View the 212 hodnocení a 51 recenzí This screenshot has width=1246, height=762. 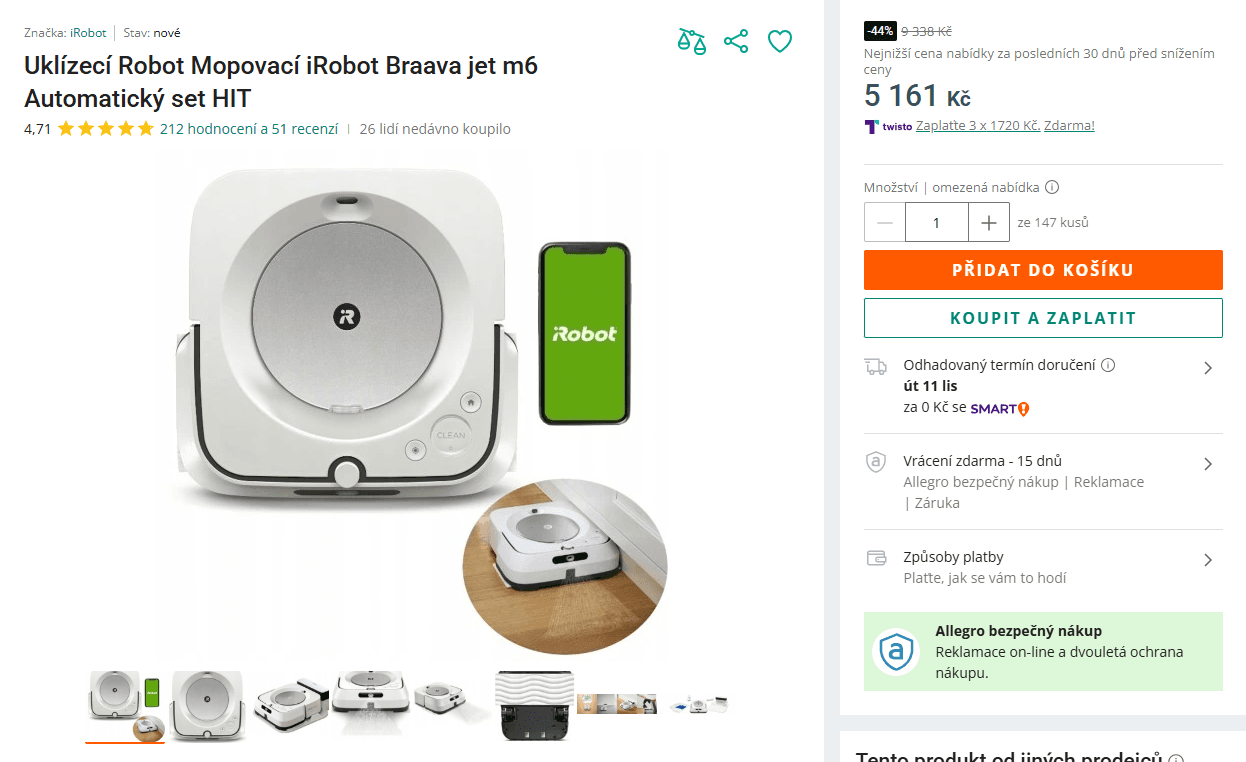(x=248, y=129)
